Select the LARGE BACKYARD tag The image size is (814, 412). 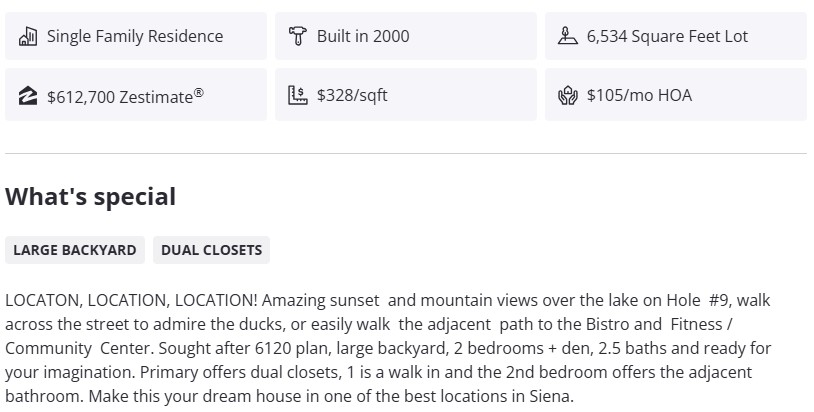pos(75,250)
